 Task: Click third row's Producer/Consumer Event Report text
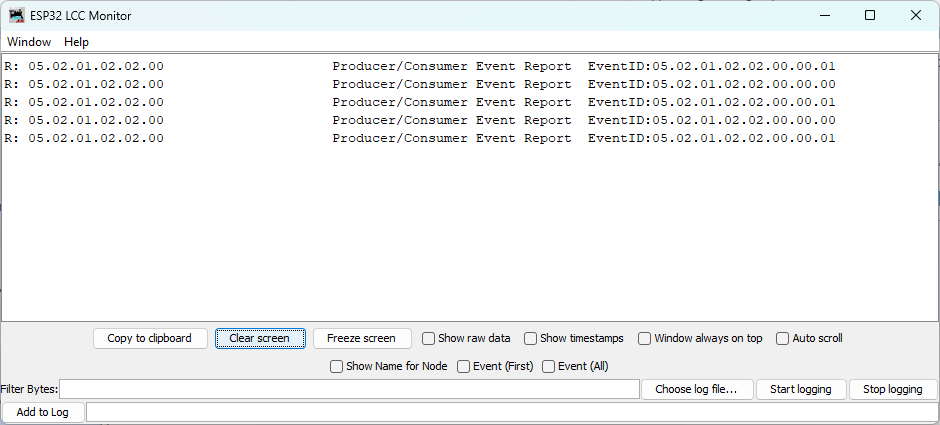[452, 103]
